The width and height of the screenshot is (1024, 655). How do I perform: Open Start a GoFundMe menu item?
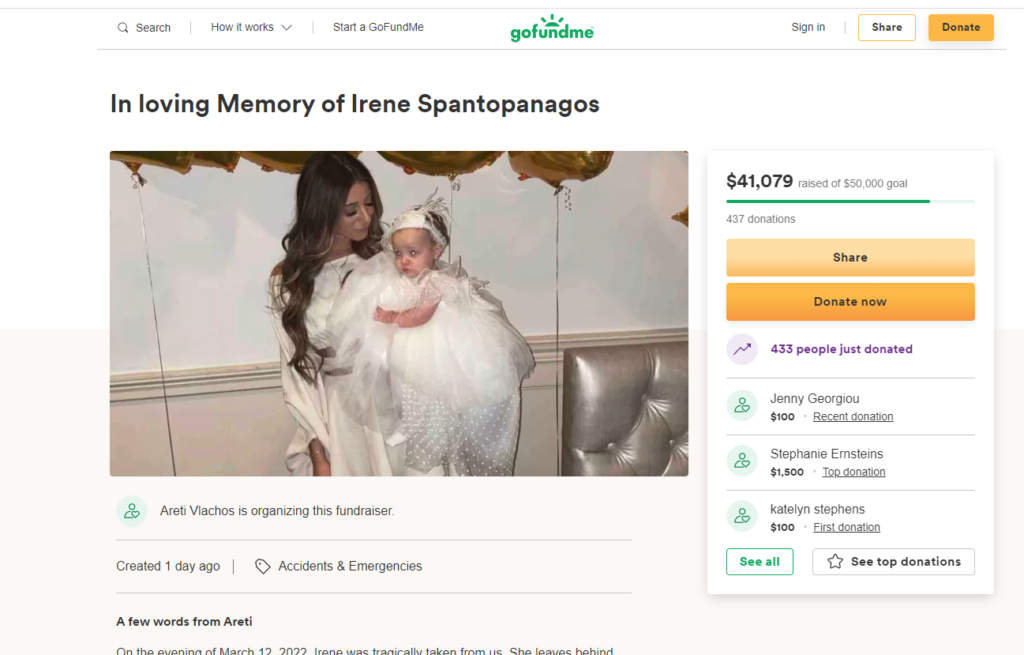[x=378, y=28]
